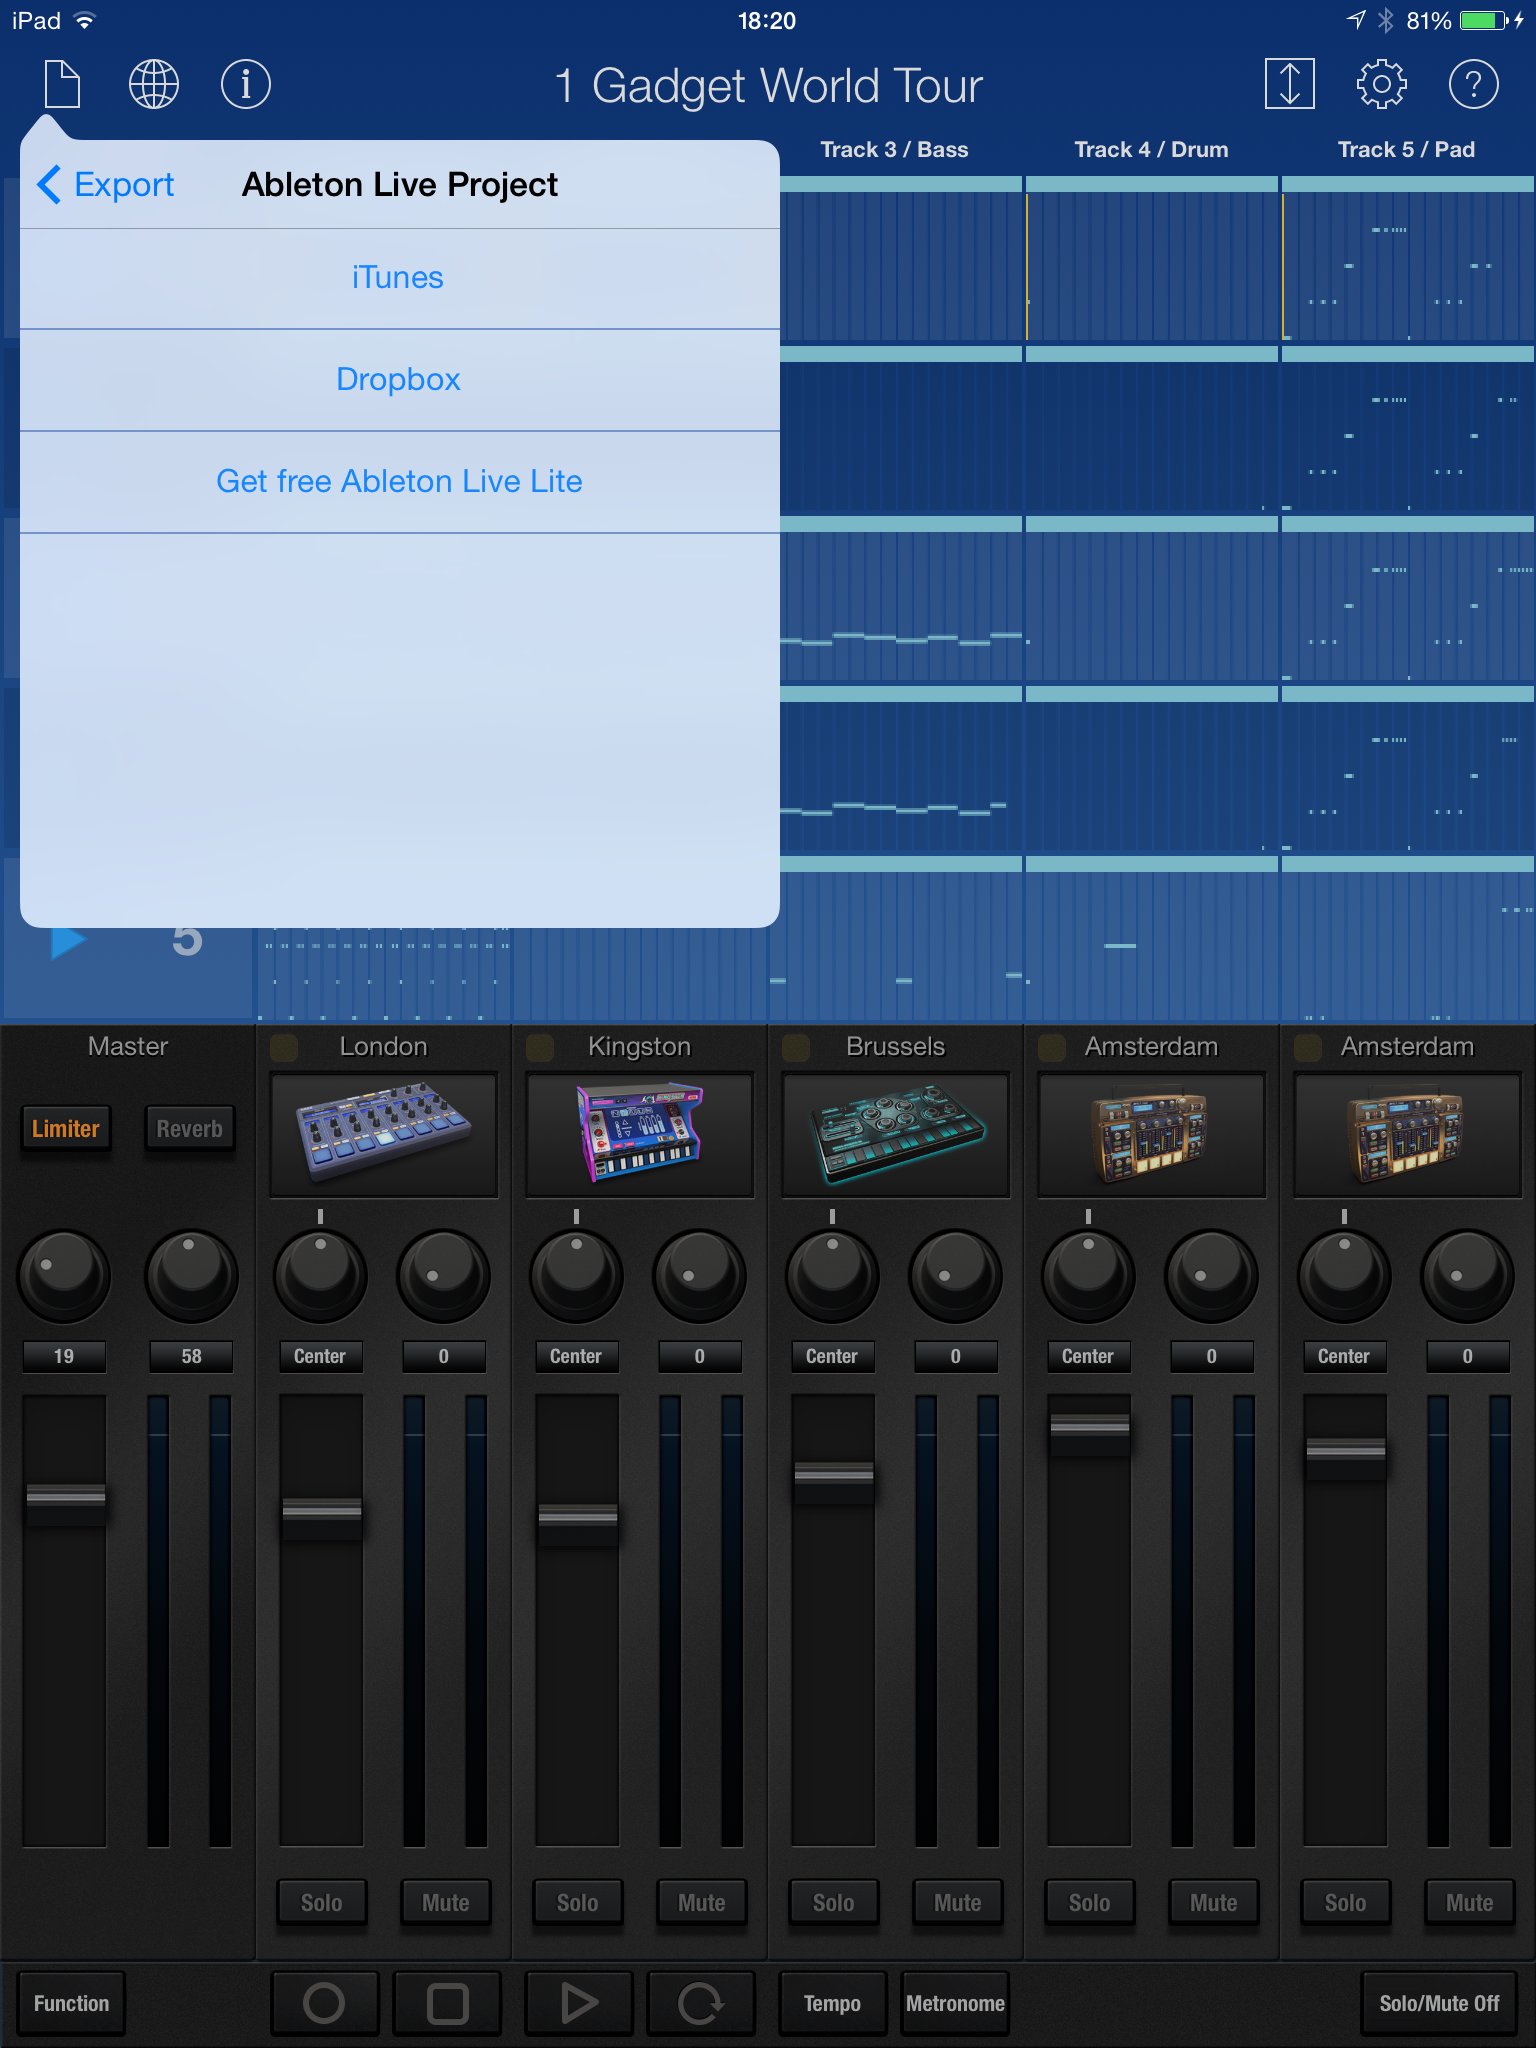Tap the record circle button
Viewport: 1536px width, 2048px height.
tap(324, 2003)
